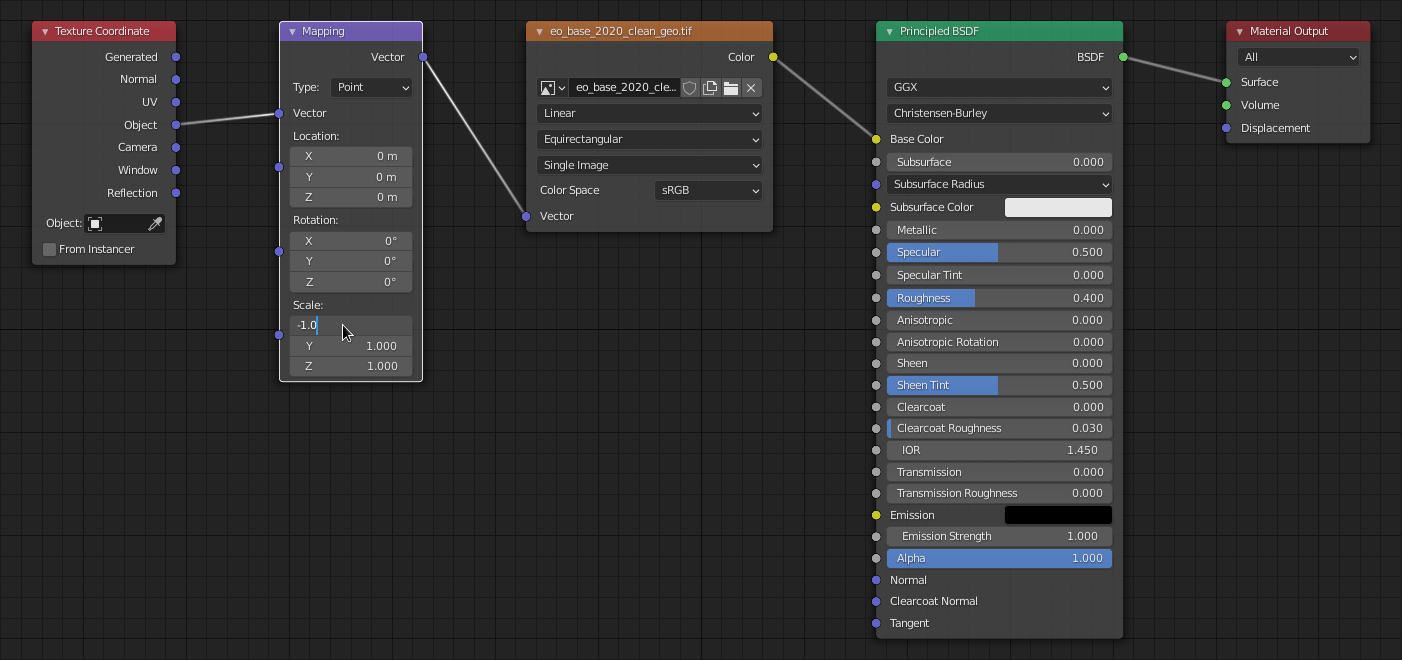
Task: Browse images via the image thumbnail icon
Action: [549, 88]
